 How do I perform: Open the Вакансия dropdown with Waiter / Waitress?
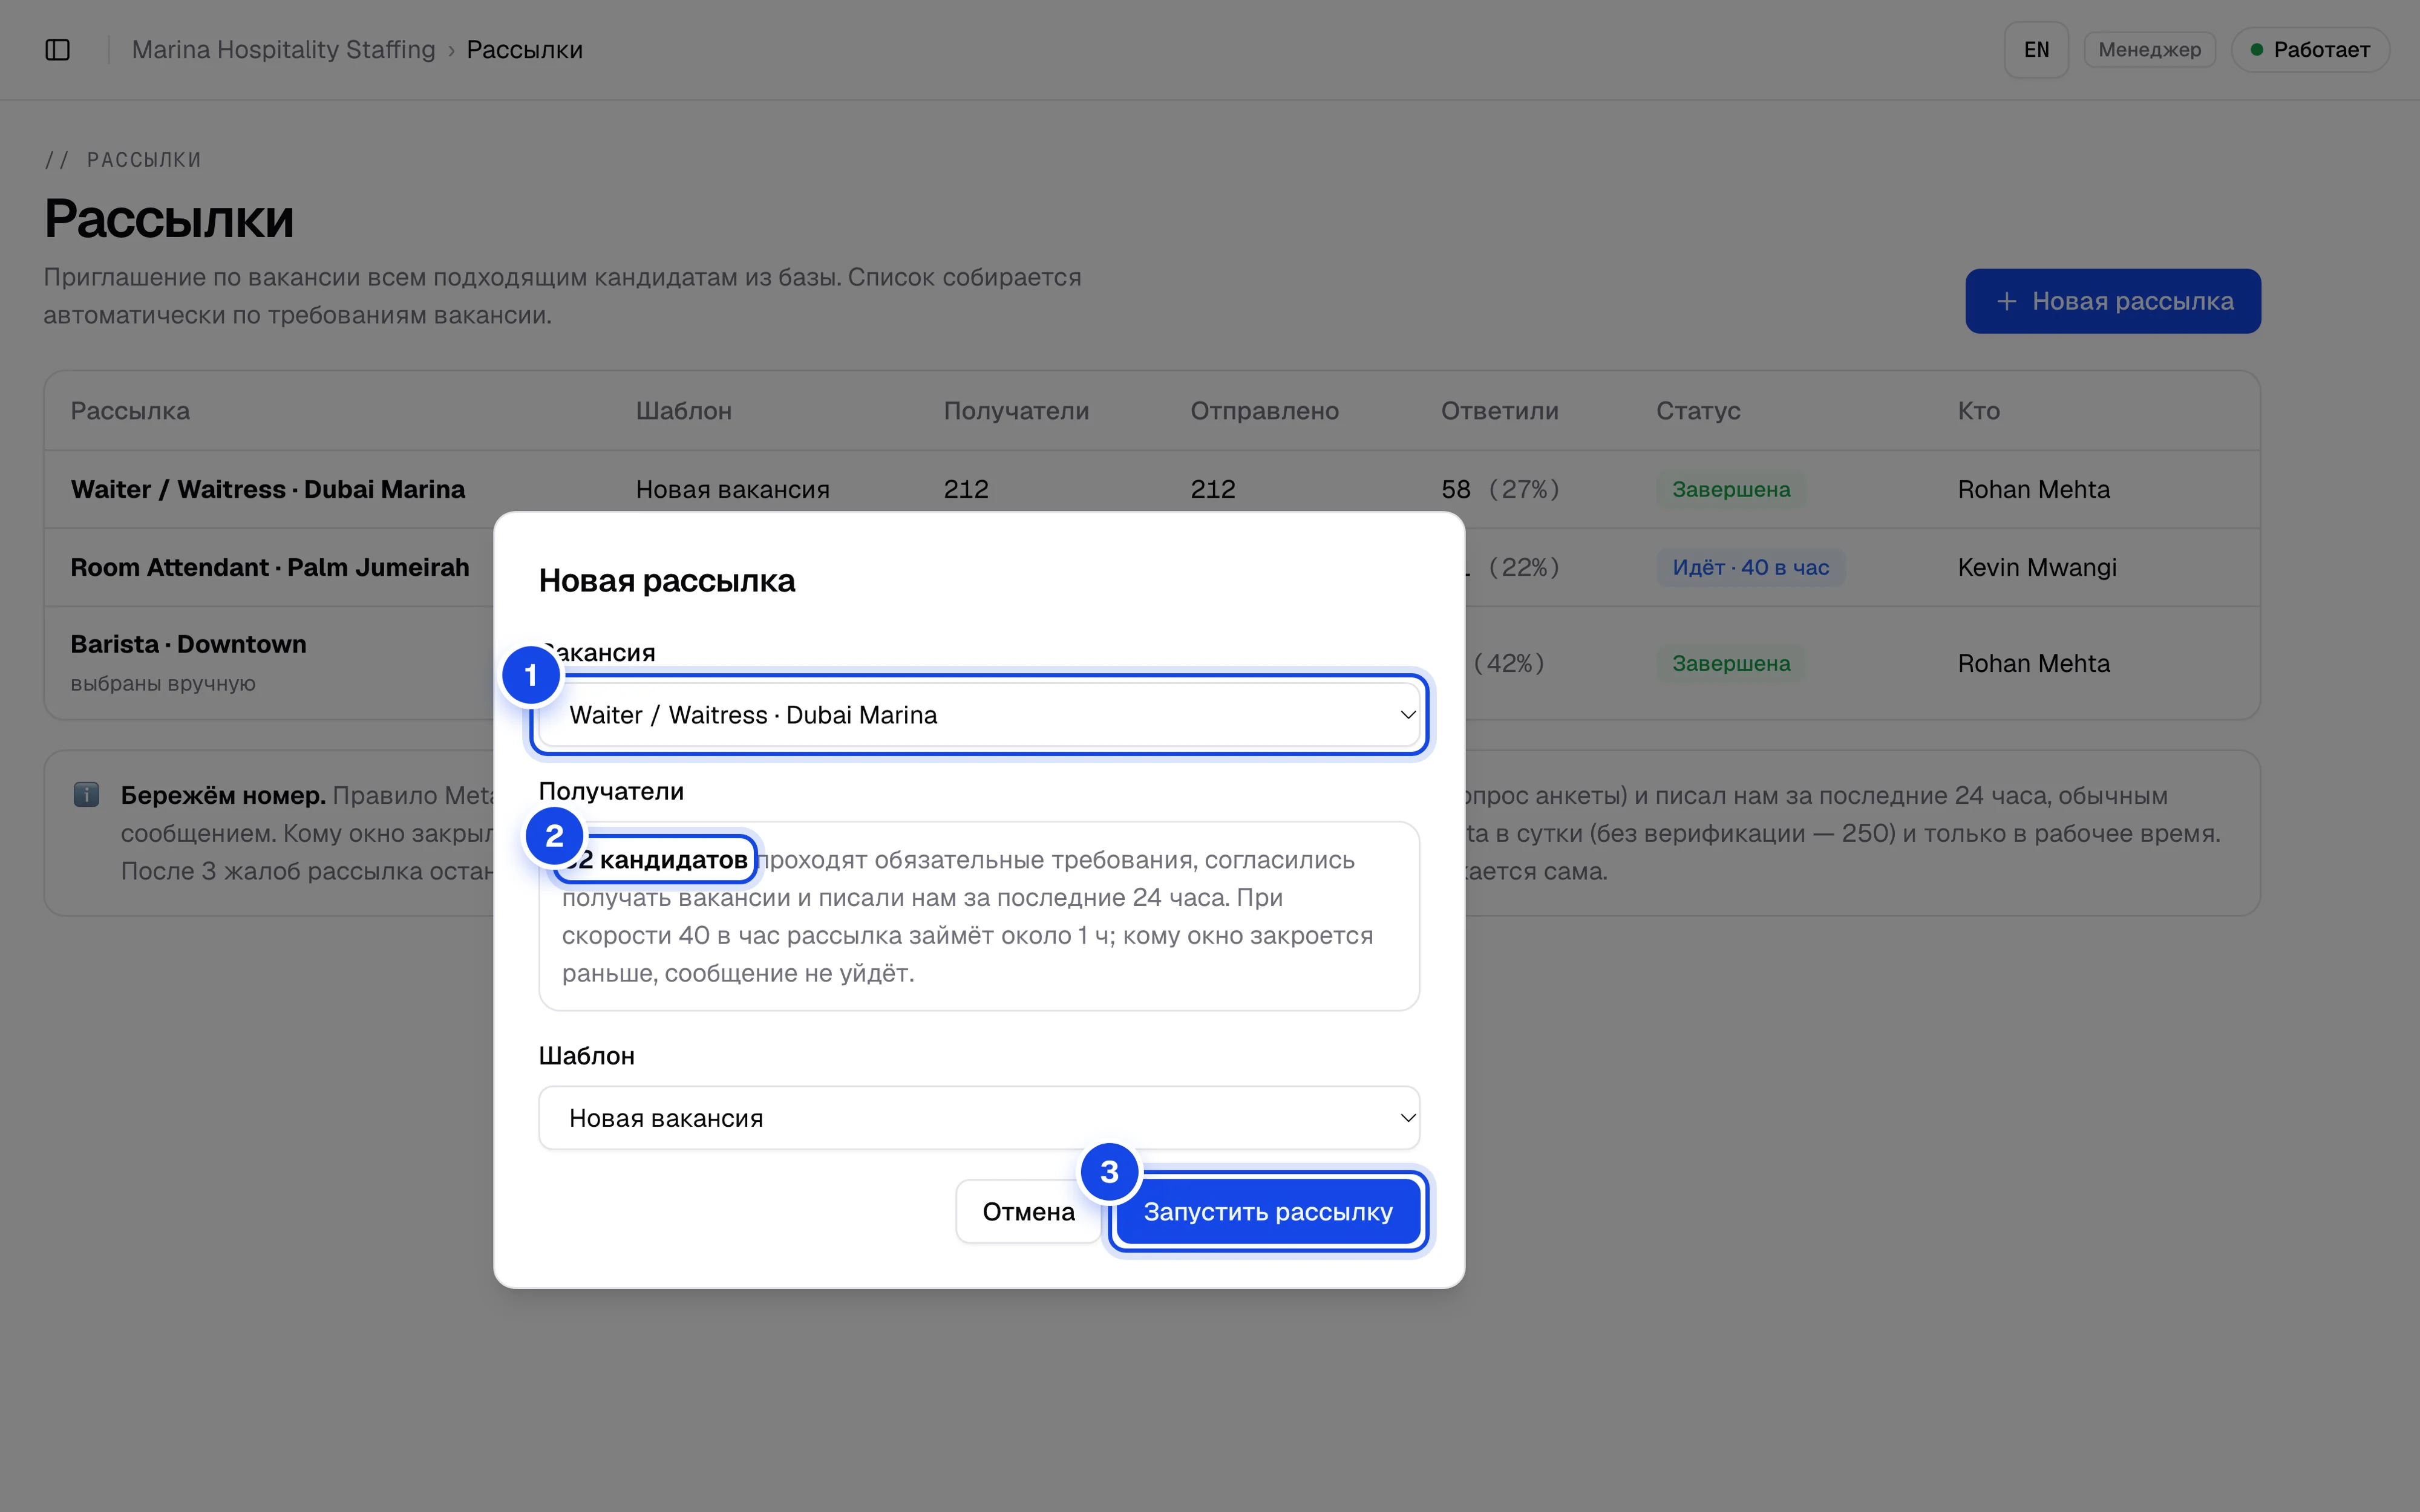[979, 715]
